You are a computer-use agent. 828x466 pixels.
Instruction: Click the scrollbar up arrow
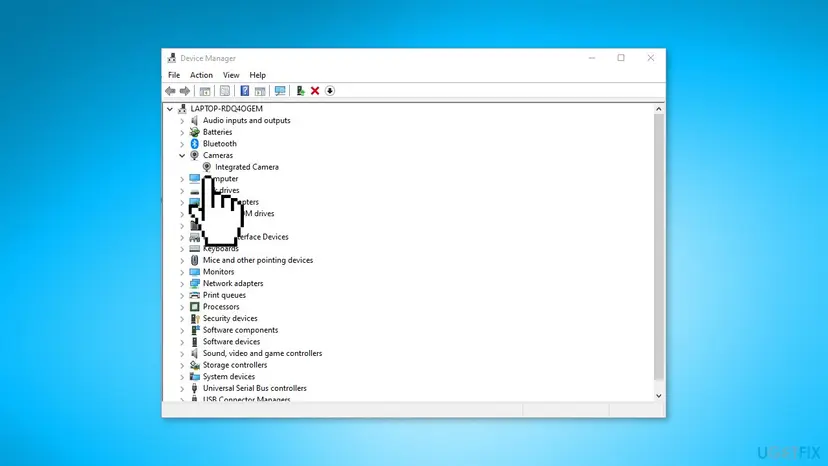pos(658,109)
